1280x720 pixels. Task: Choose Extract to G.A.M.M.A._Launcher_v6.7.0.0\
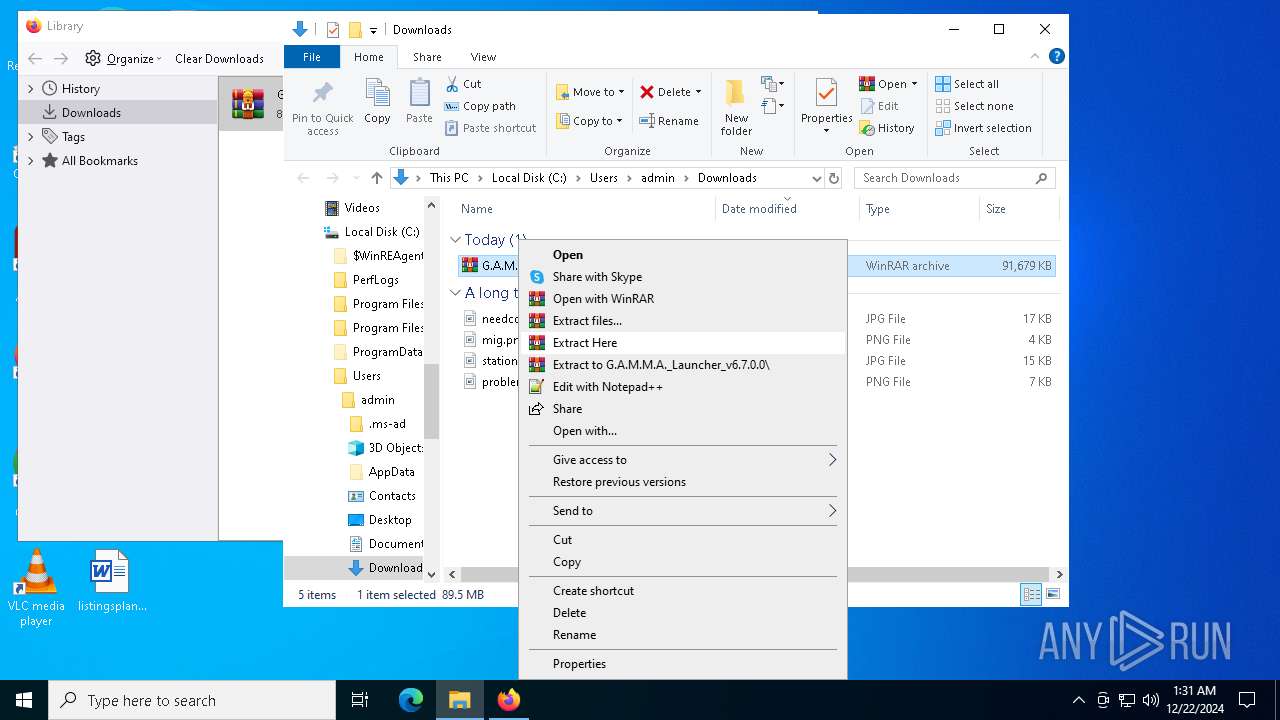[682, 365]
